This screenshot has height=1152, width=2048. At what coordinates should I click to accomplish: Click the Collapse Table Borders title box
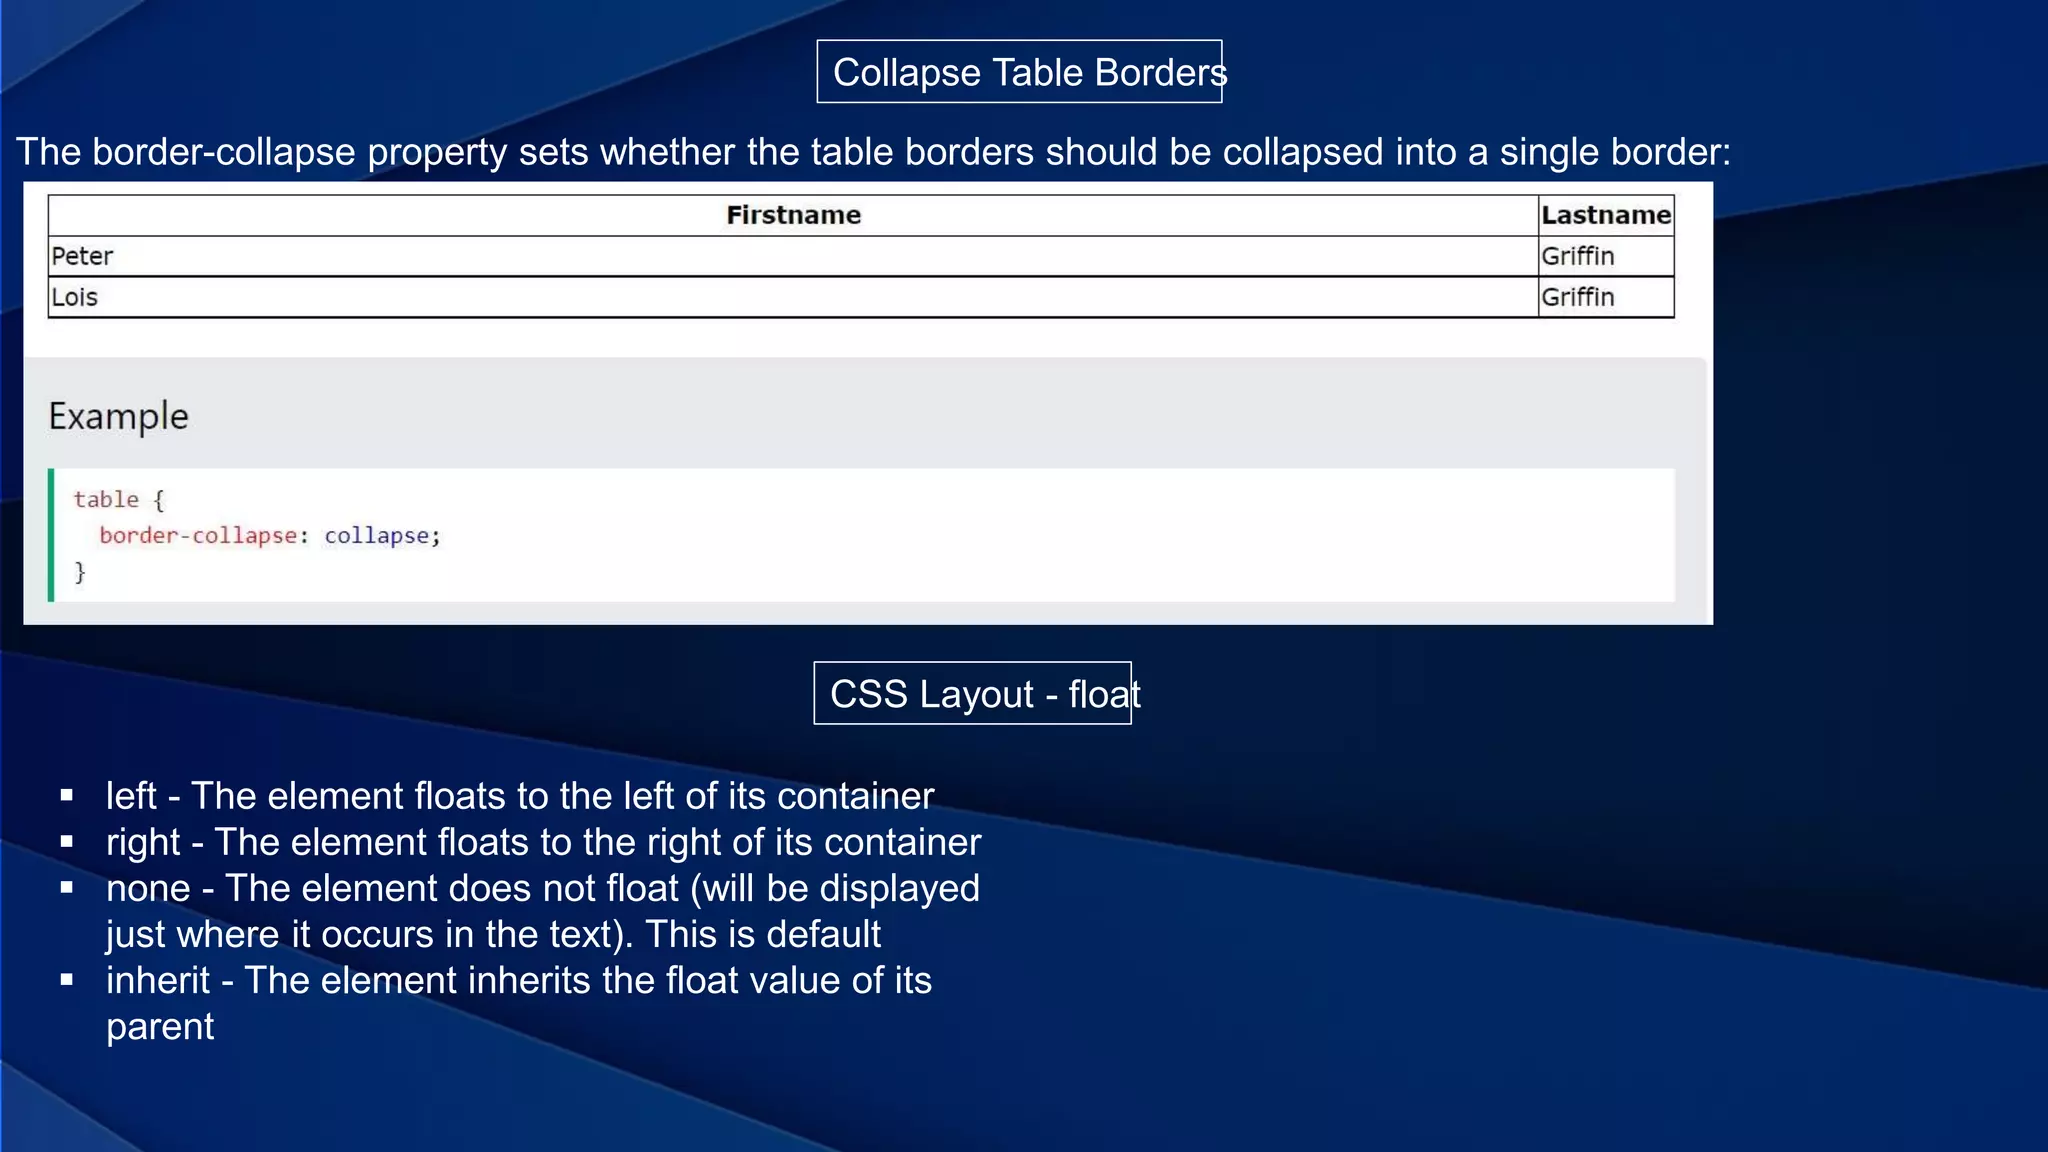coord(1019,72)
